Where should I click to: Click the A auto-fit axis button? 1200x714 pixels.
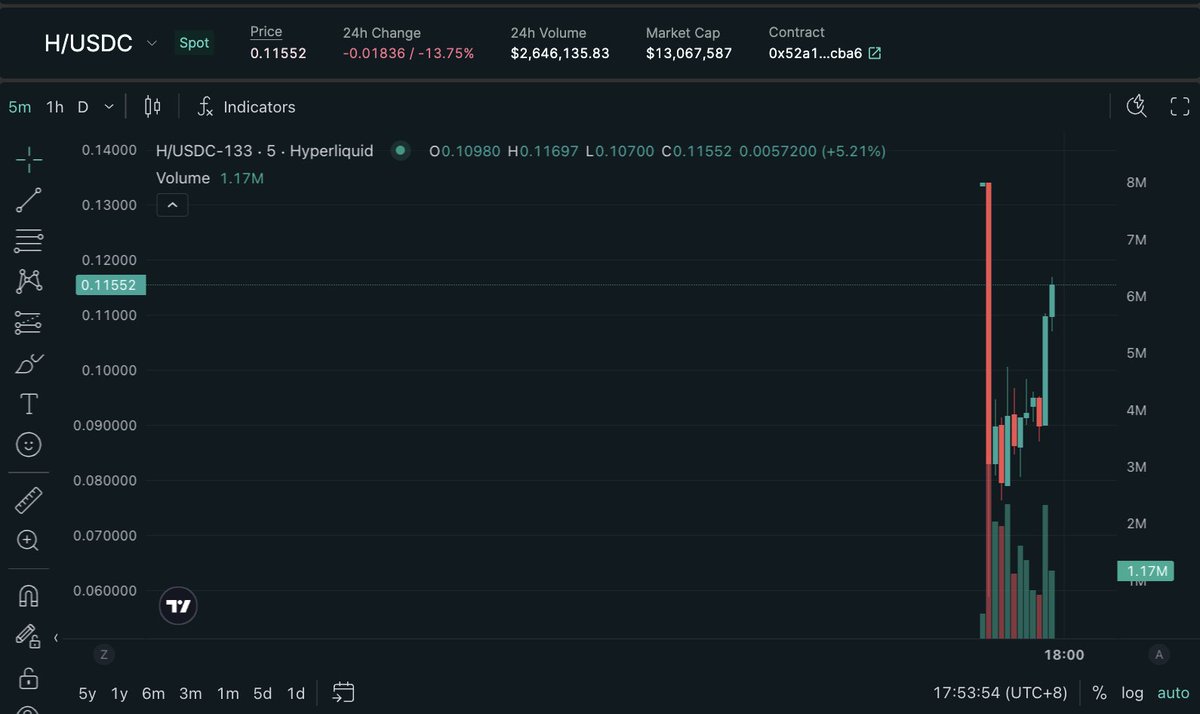pos(1159,655)
